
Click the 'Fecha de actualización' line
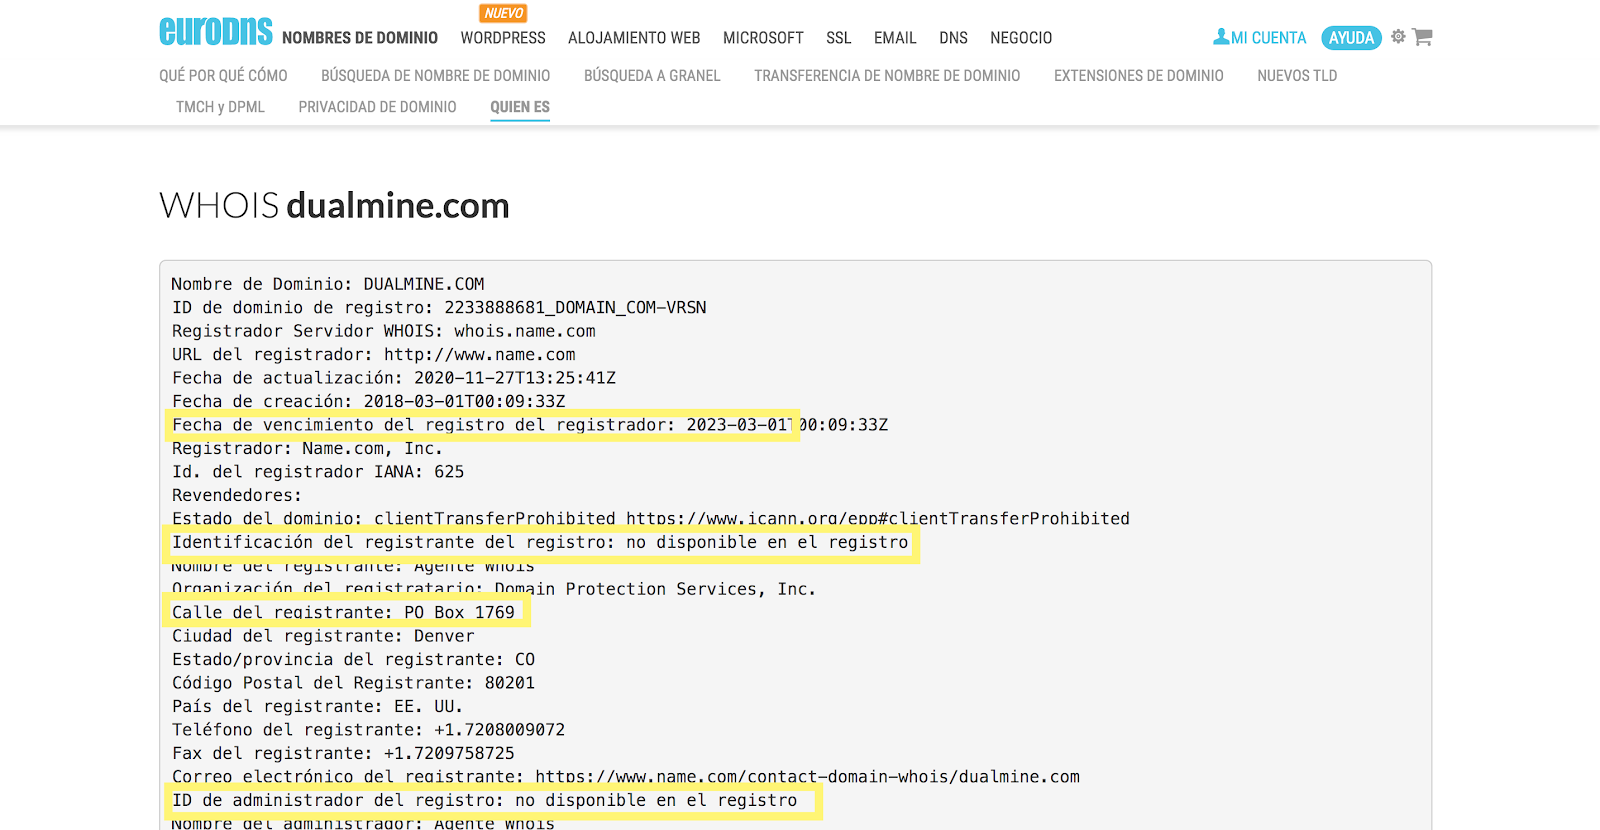pyautogui.click(x=394, y=378)
